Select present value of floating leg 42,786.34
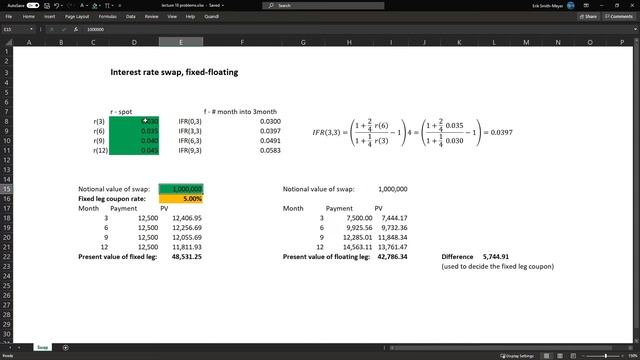640x360 pixels. point(392,257)
